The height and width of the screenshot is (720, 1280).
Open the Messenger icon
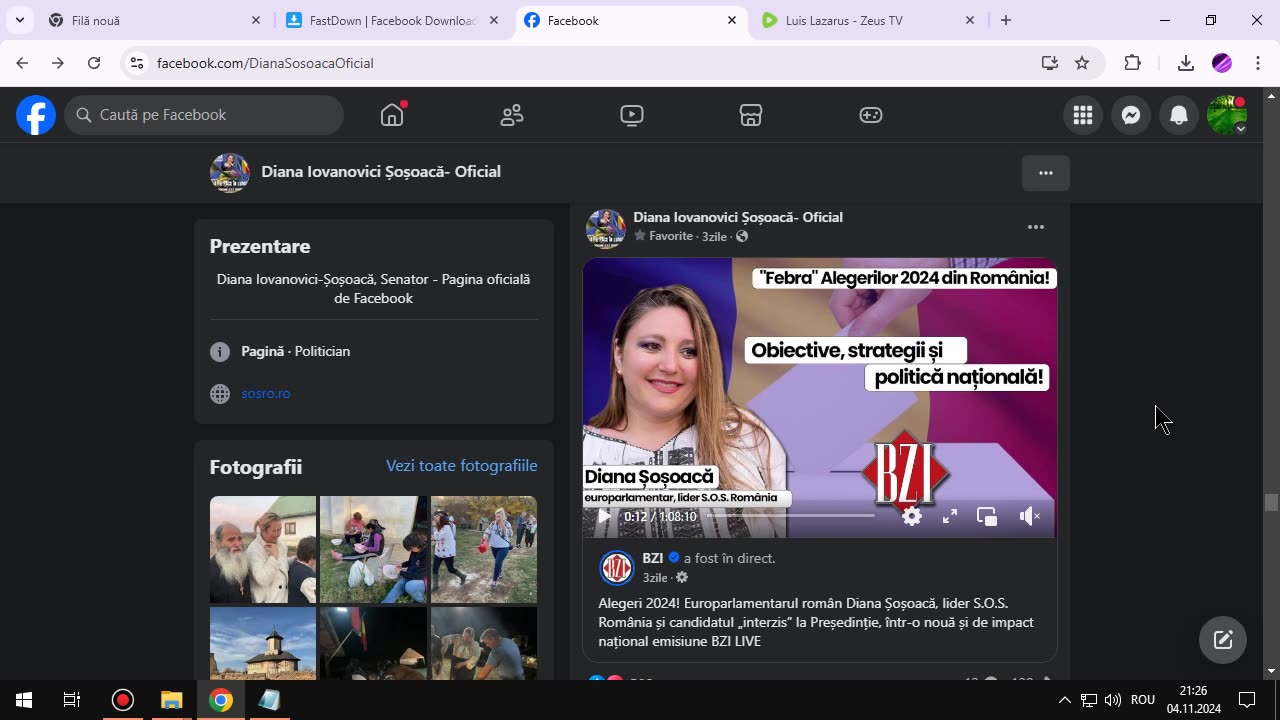pyautogui.click(x=1131, y=115)
